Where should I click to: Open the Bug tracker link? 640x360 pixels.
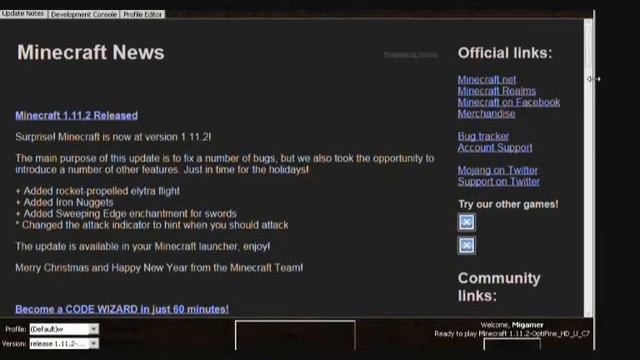[x=483, y=136]
